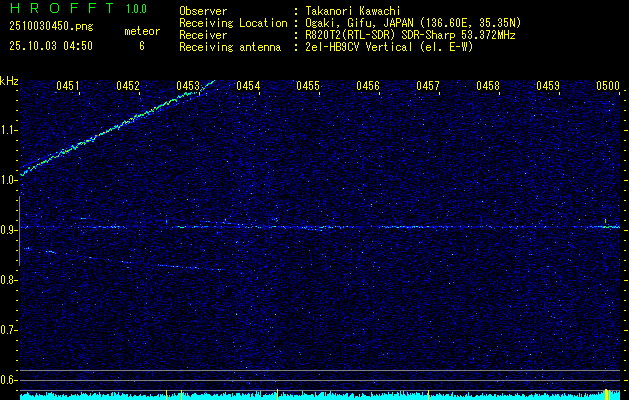Click the version number 1.0.0
The height and width of the screenshot is (400, 629).
coord(136,8)
